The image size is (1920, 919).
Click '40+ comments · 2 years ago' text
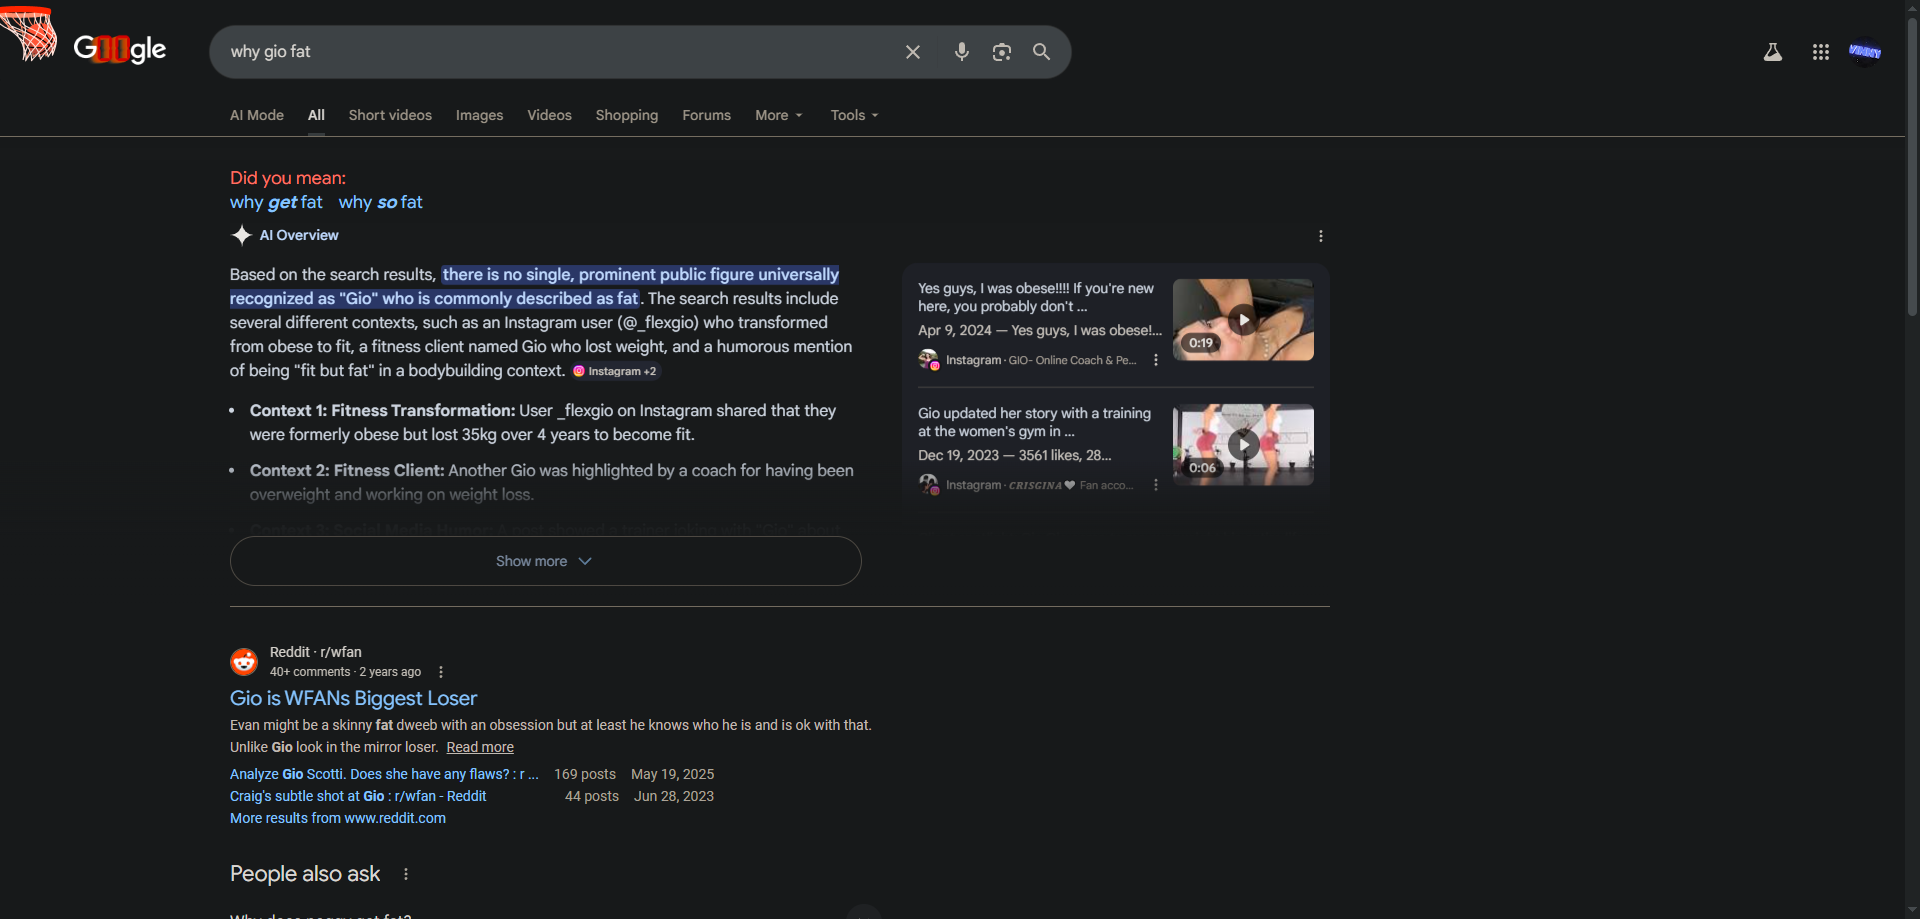point(345,672)
